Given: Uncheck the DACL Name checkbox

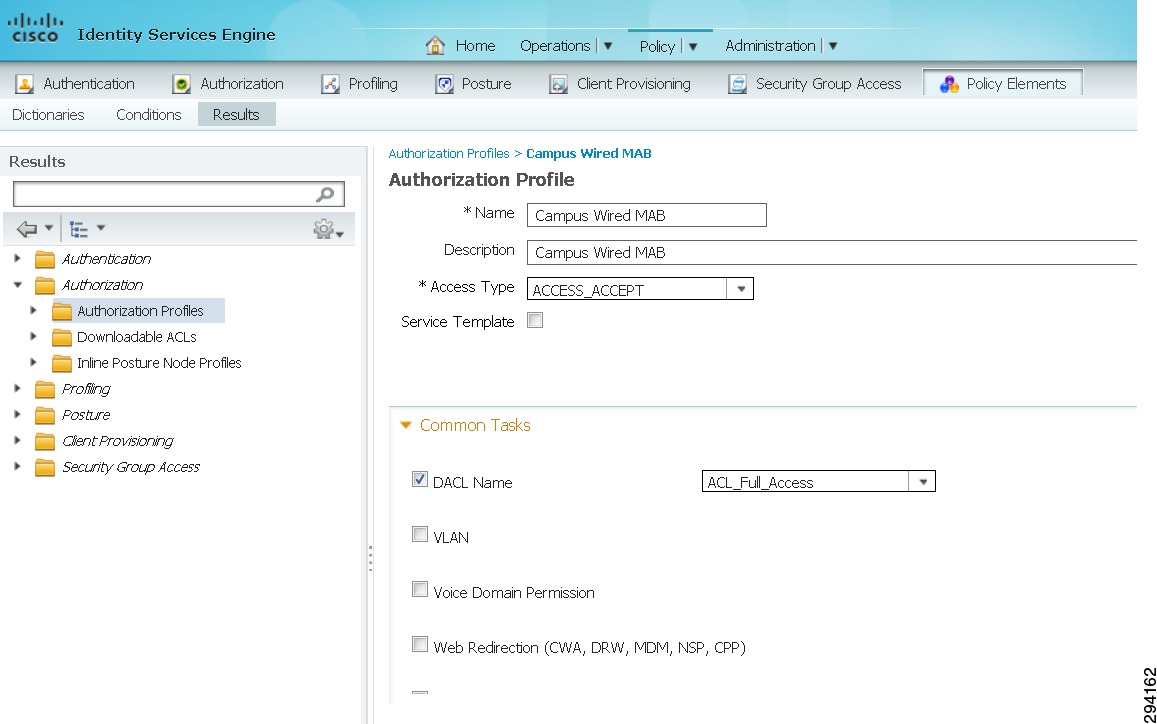Looking at the screenshot, I should [x=420, y=479].
